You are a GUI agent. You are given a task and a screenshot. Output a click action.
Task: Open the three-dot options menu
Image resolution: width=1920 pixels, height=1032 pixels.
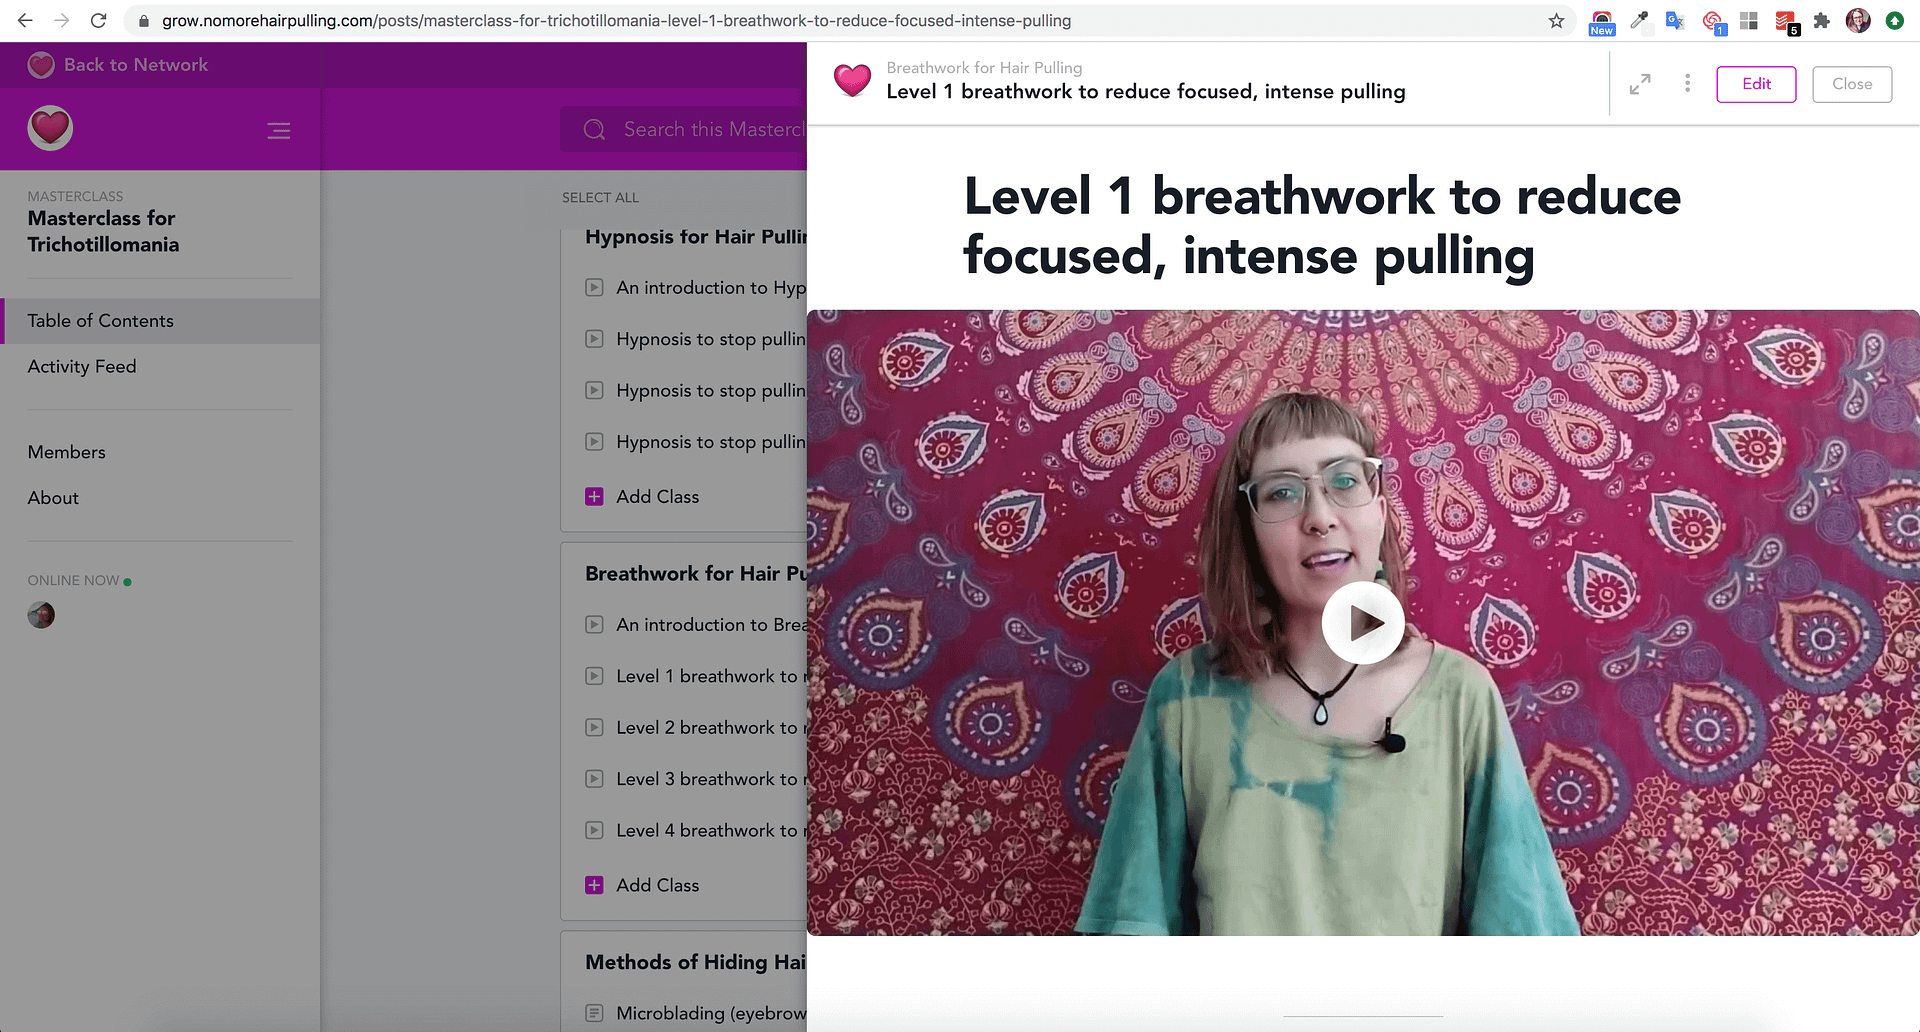(x=1687, y=84)
